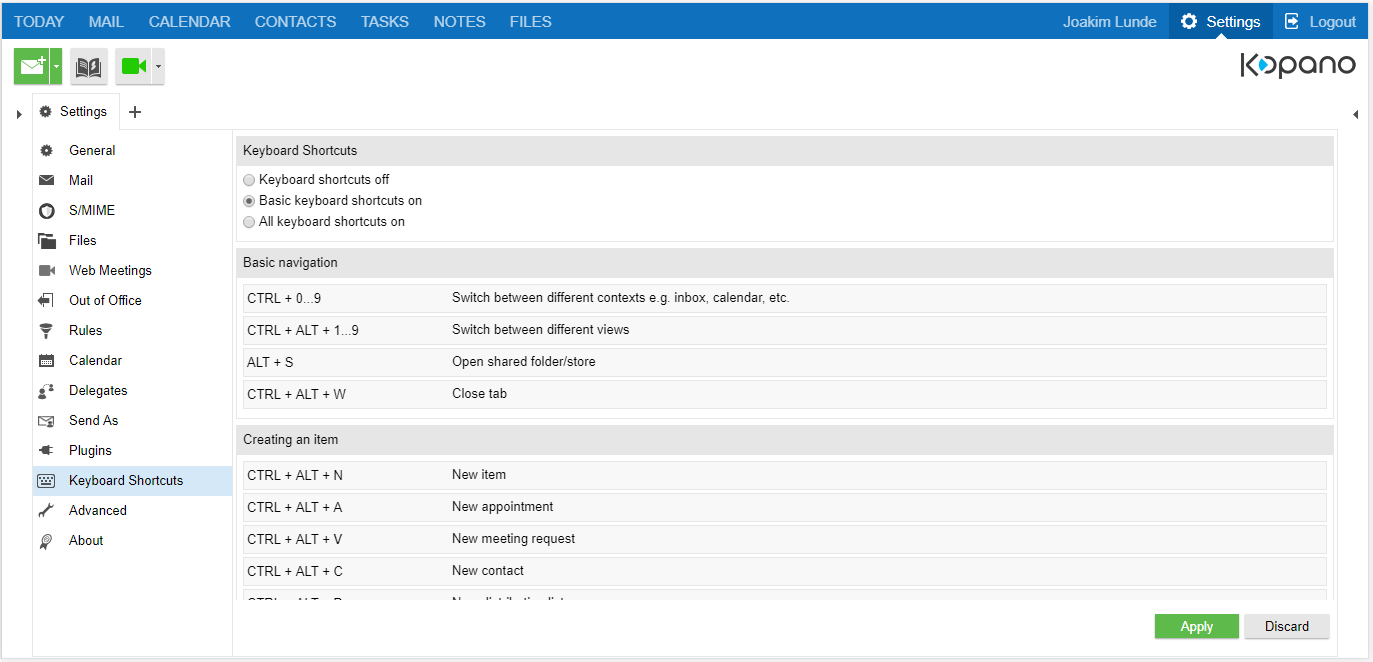1373x662 pixels.
Task: Switch to the CALENDAR section
Action: 189,21
